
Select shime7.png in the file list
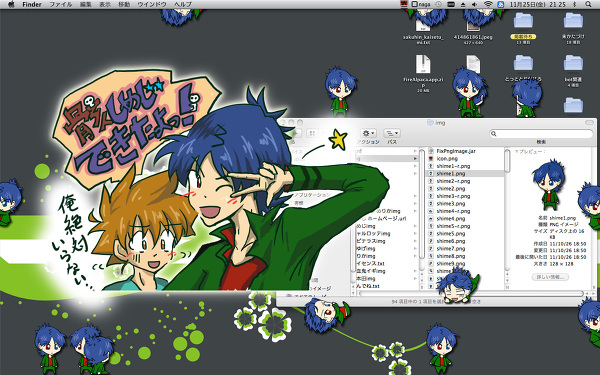pyautogui.click(x=450, y=248)
